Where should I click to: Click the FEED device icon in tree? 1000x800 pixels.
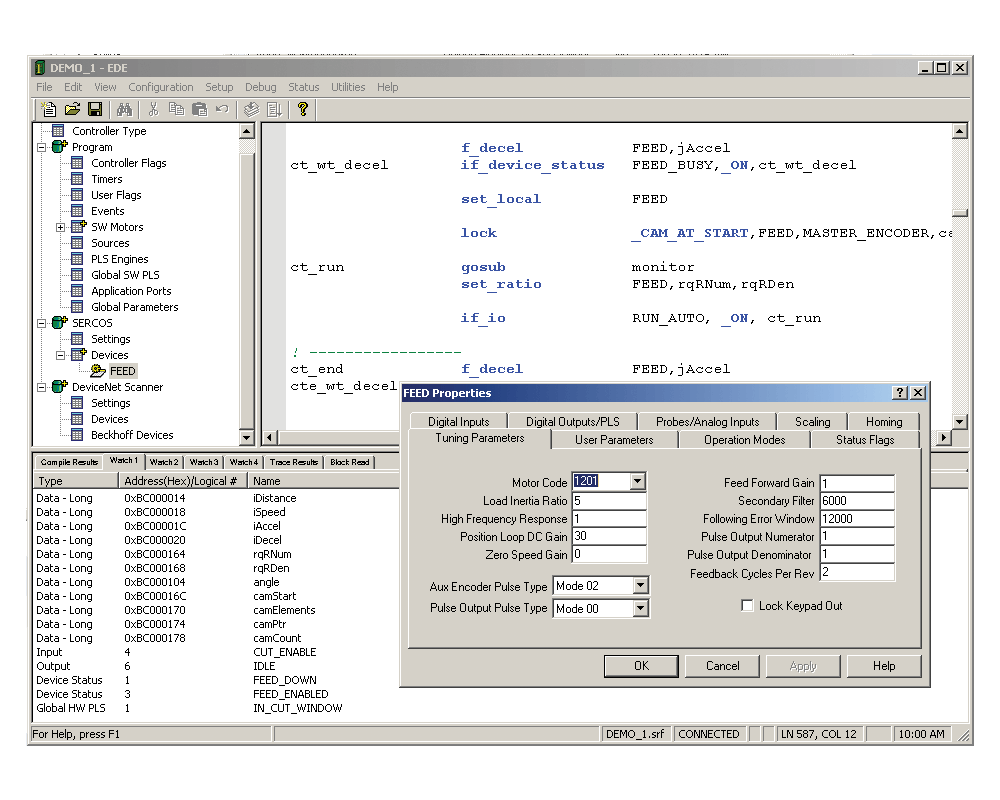[x=98, y=371]
